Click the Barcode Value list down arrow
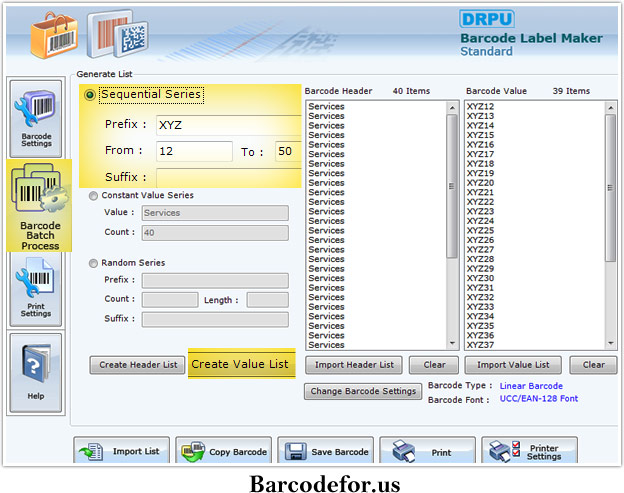 pyautogui.click(x=611, y=343)
